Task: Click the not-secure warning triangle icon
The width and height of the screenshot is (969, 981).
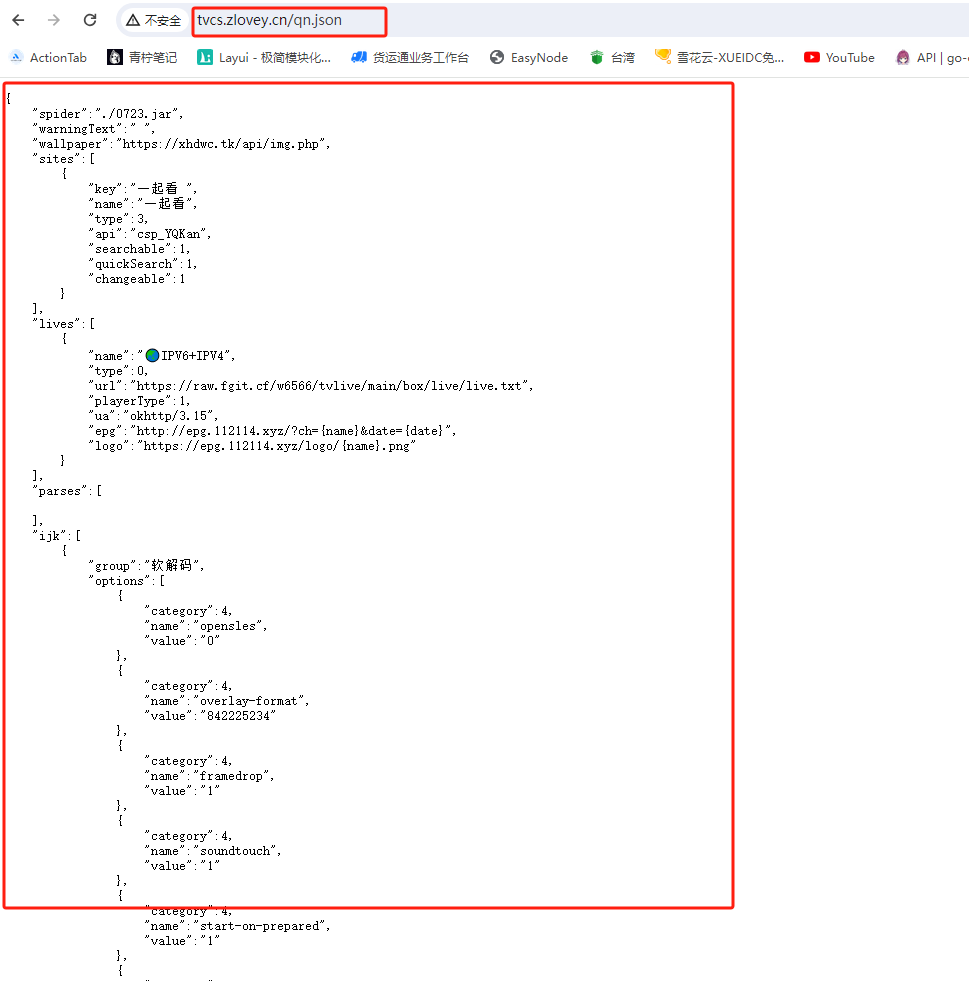Action: tap(133, 20)
